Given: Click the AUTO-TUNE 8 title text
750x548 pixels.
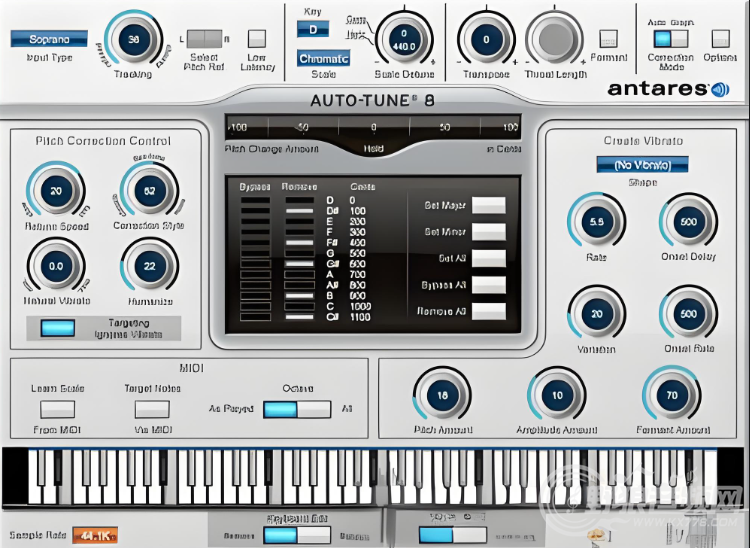Looking at the screenshot, I should pos(373,100).
